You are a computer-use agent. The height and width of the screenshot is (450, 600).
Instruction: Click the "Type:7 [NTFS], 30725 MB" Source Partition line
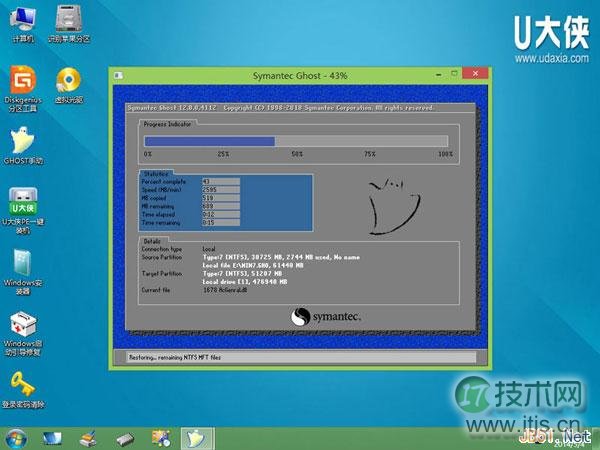(x=281, y=257)
